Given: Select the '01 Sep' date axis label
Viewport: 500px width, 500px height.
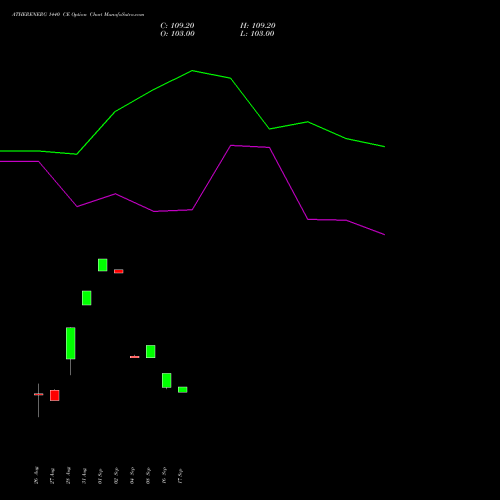Looking at the screenshot, I should pos(100,475).
